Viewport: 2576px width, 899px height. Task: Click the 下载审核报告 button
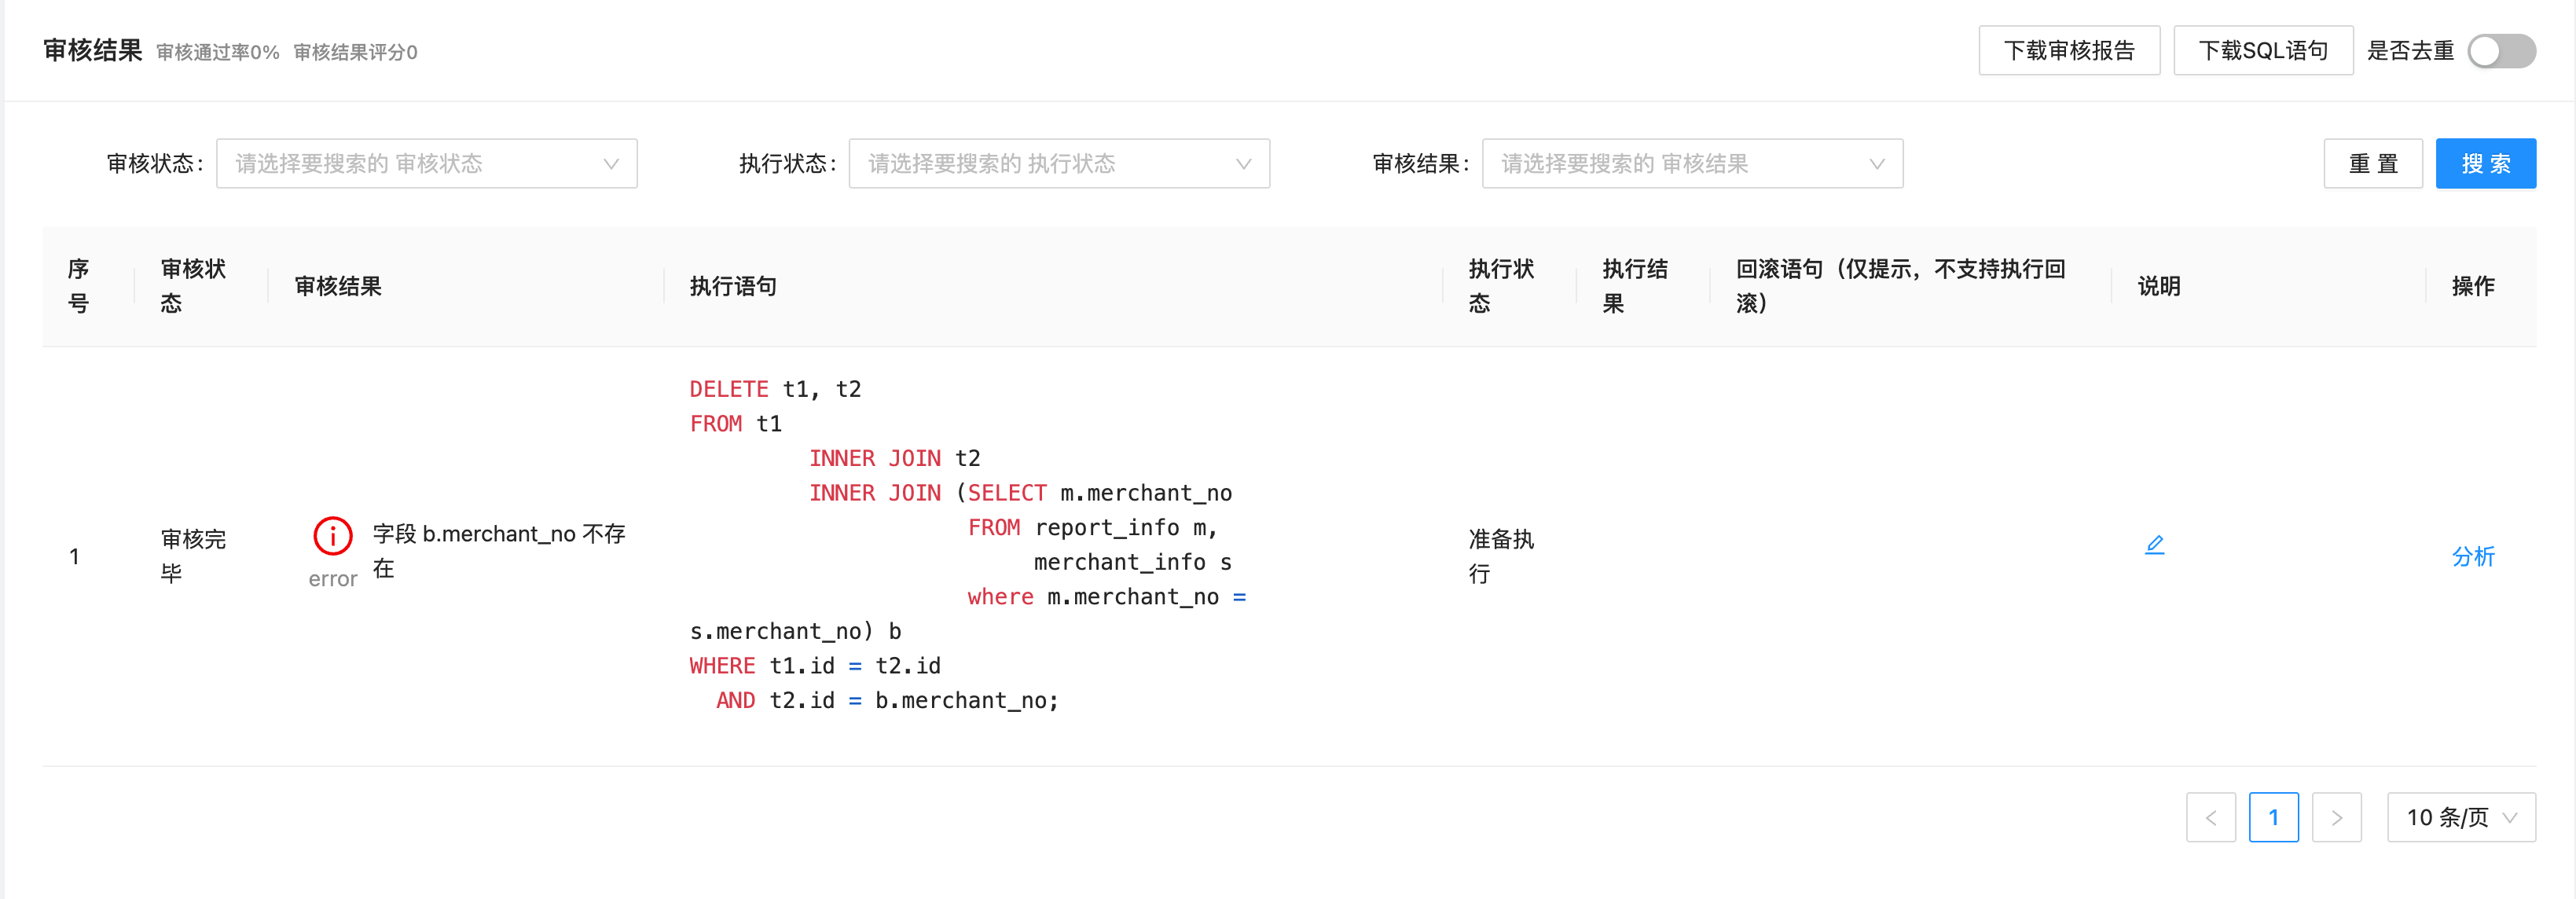[x=2069, y=50]
